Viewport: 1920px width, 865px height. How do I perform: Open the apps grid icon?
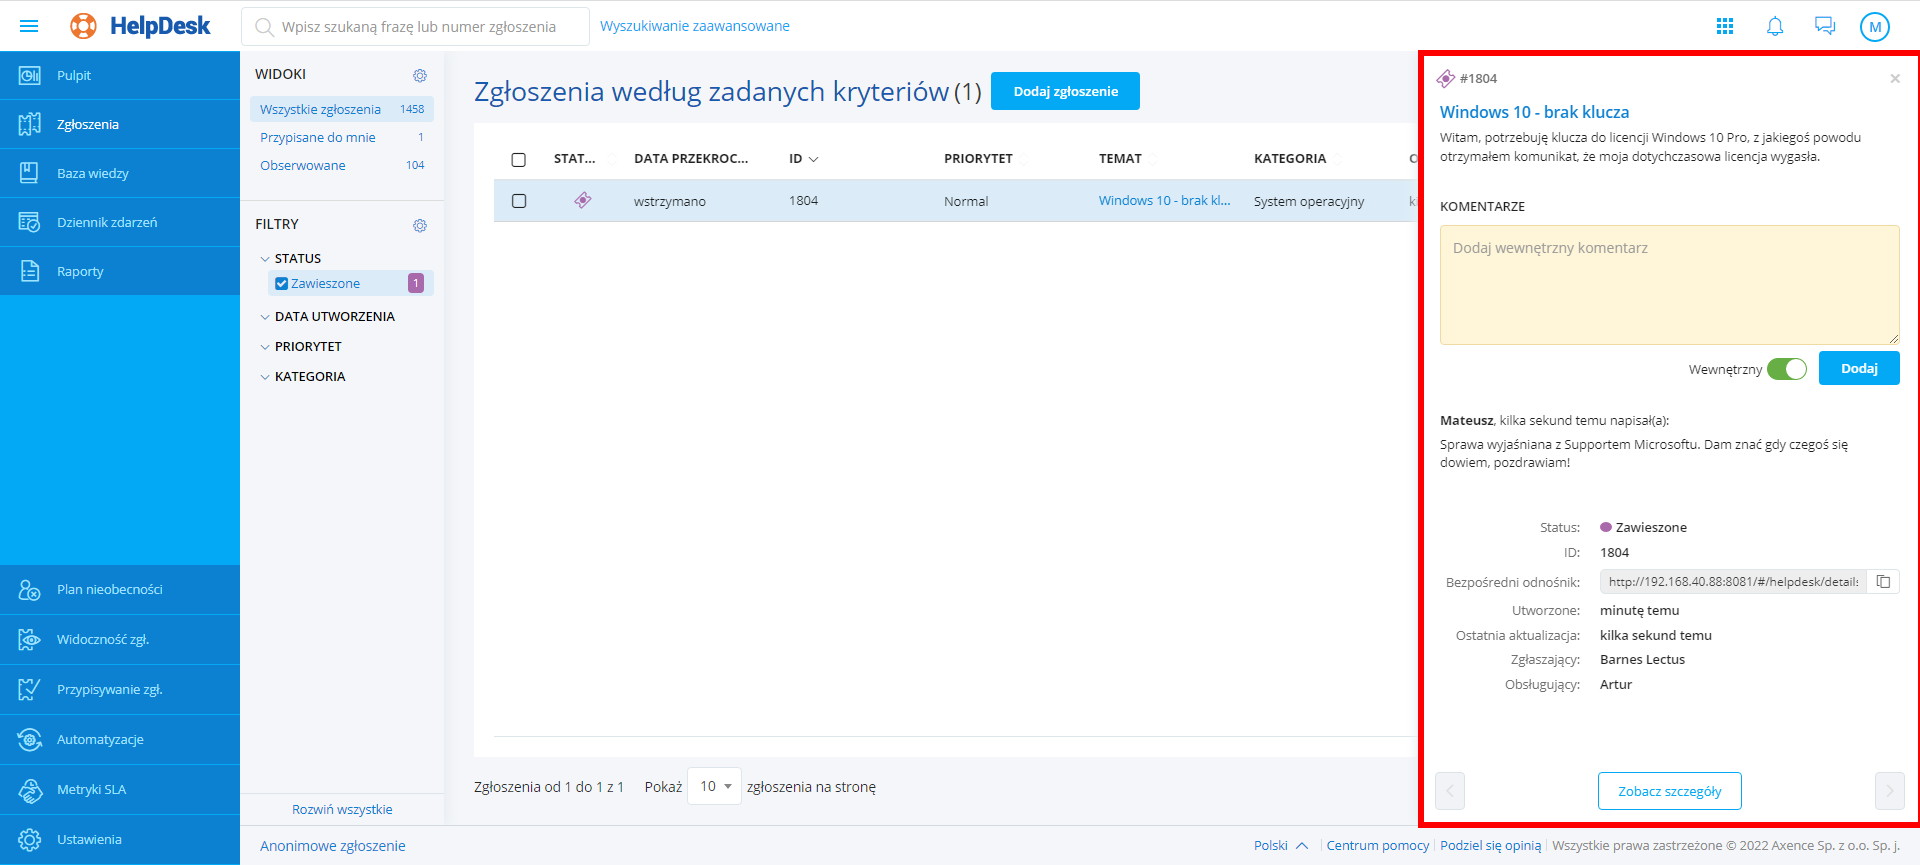pyautogui.click(x=1725, y=26)
